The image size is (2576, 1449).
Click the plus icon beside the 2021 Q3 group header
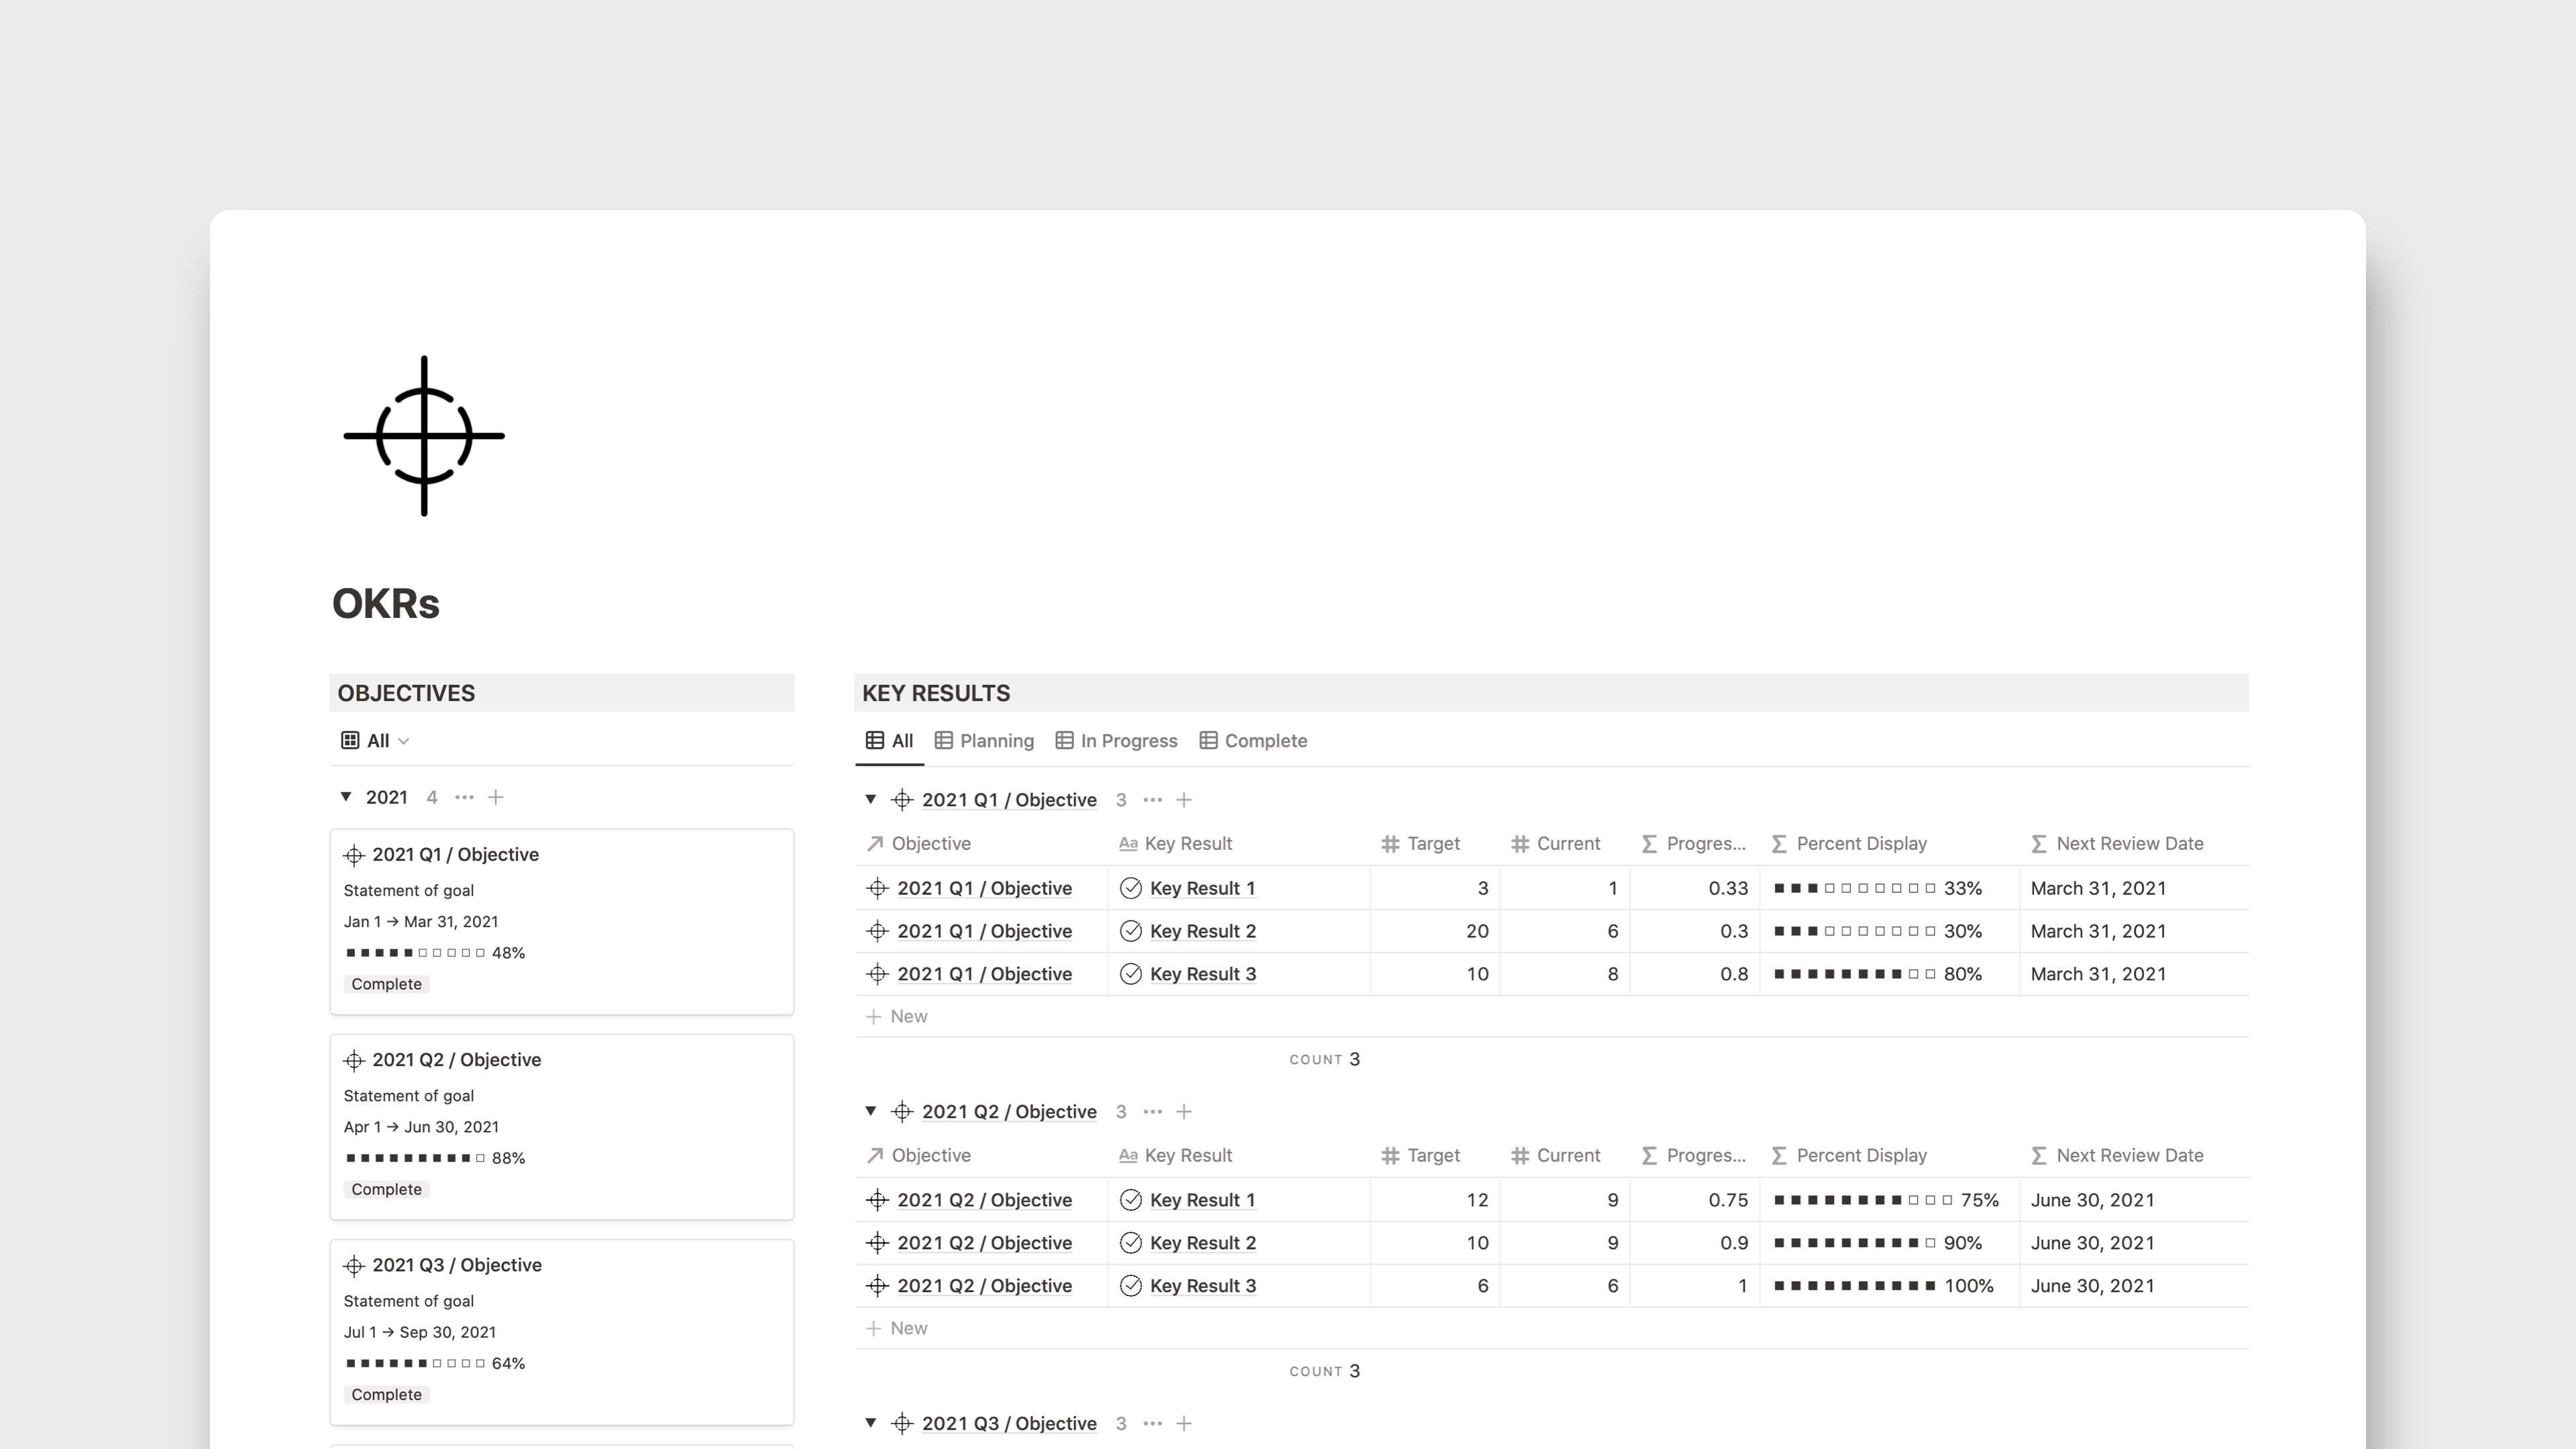(1184, 1424)
